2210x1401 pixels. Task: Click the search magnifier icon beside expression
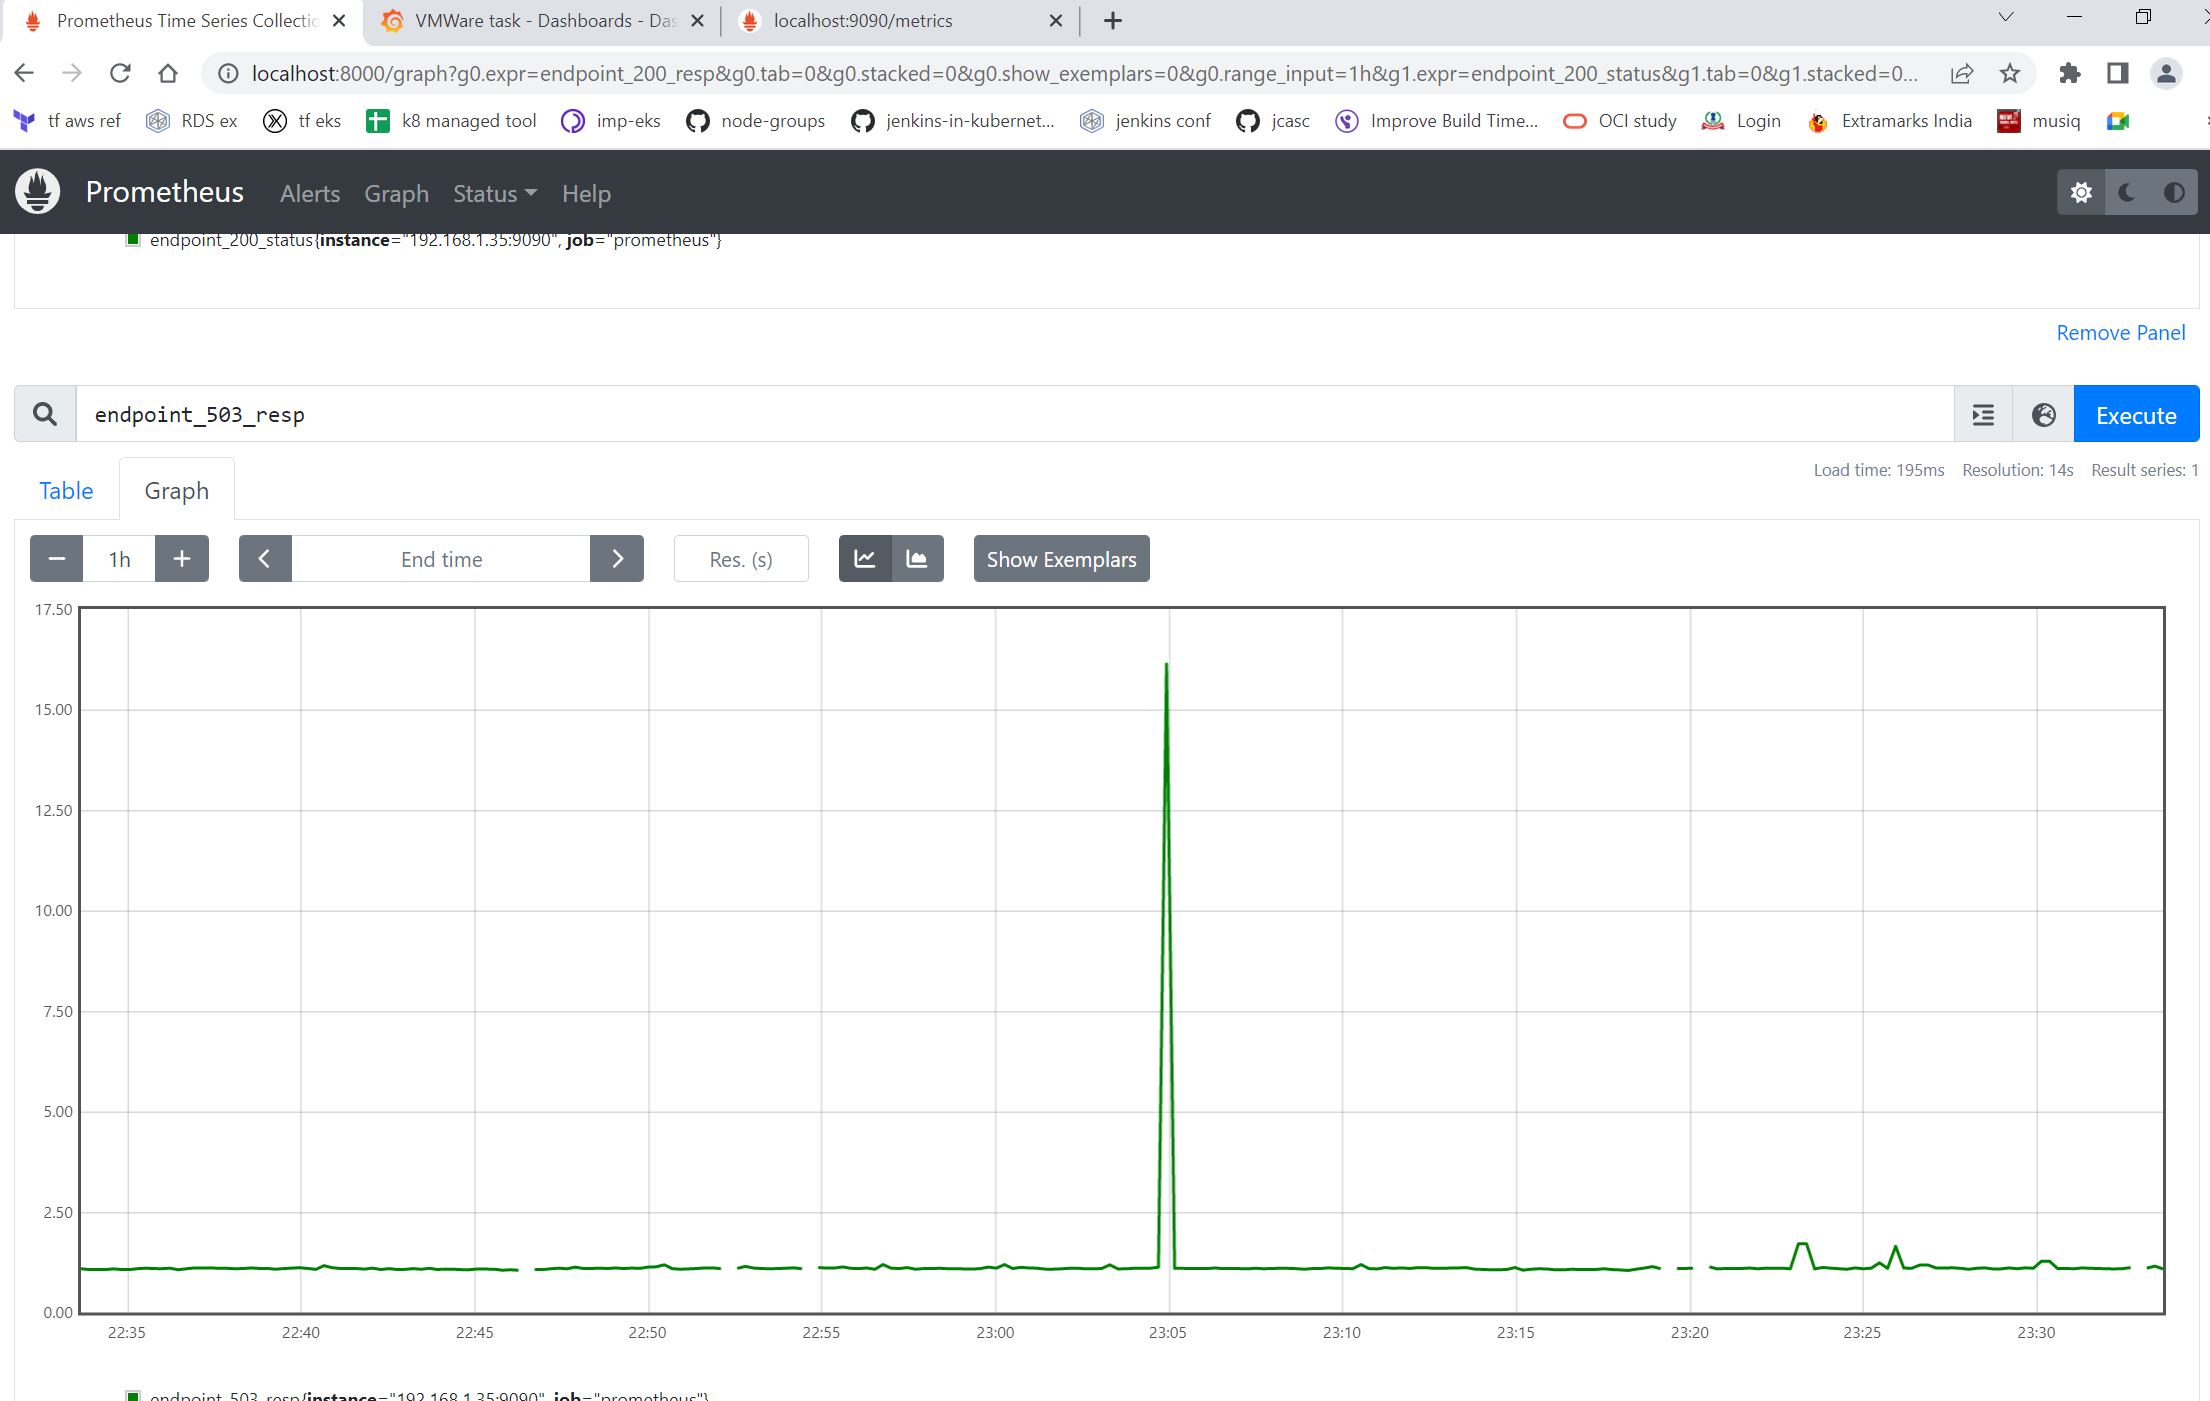coord(45,414)
